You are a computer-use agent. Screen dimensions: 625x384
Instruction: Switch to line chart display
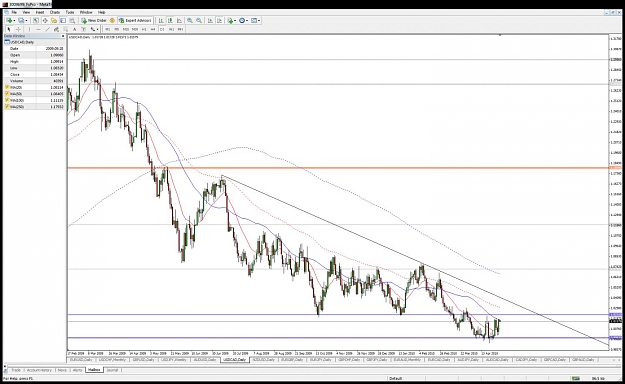pos(179,20)
